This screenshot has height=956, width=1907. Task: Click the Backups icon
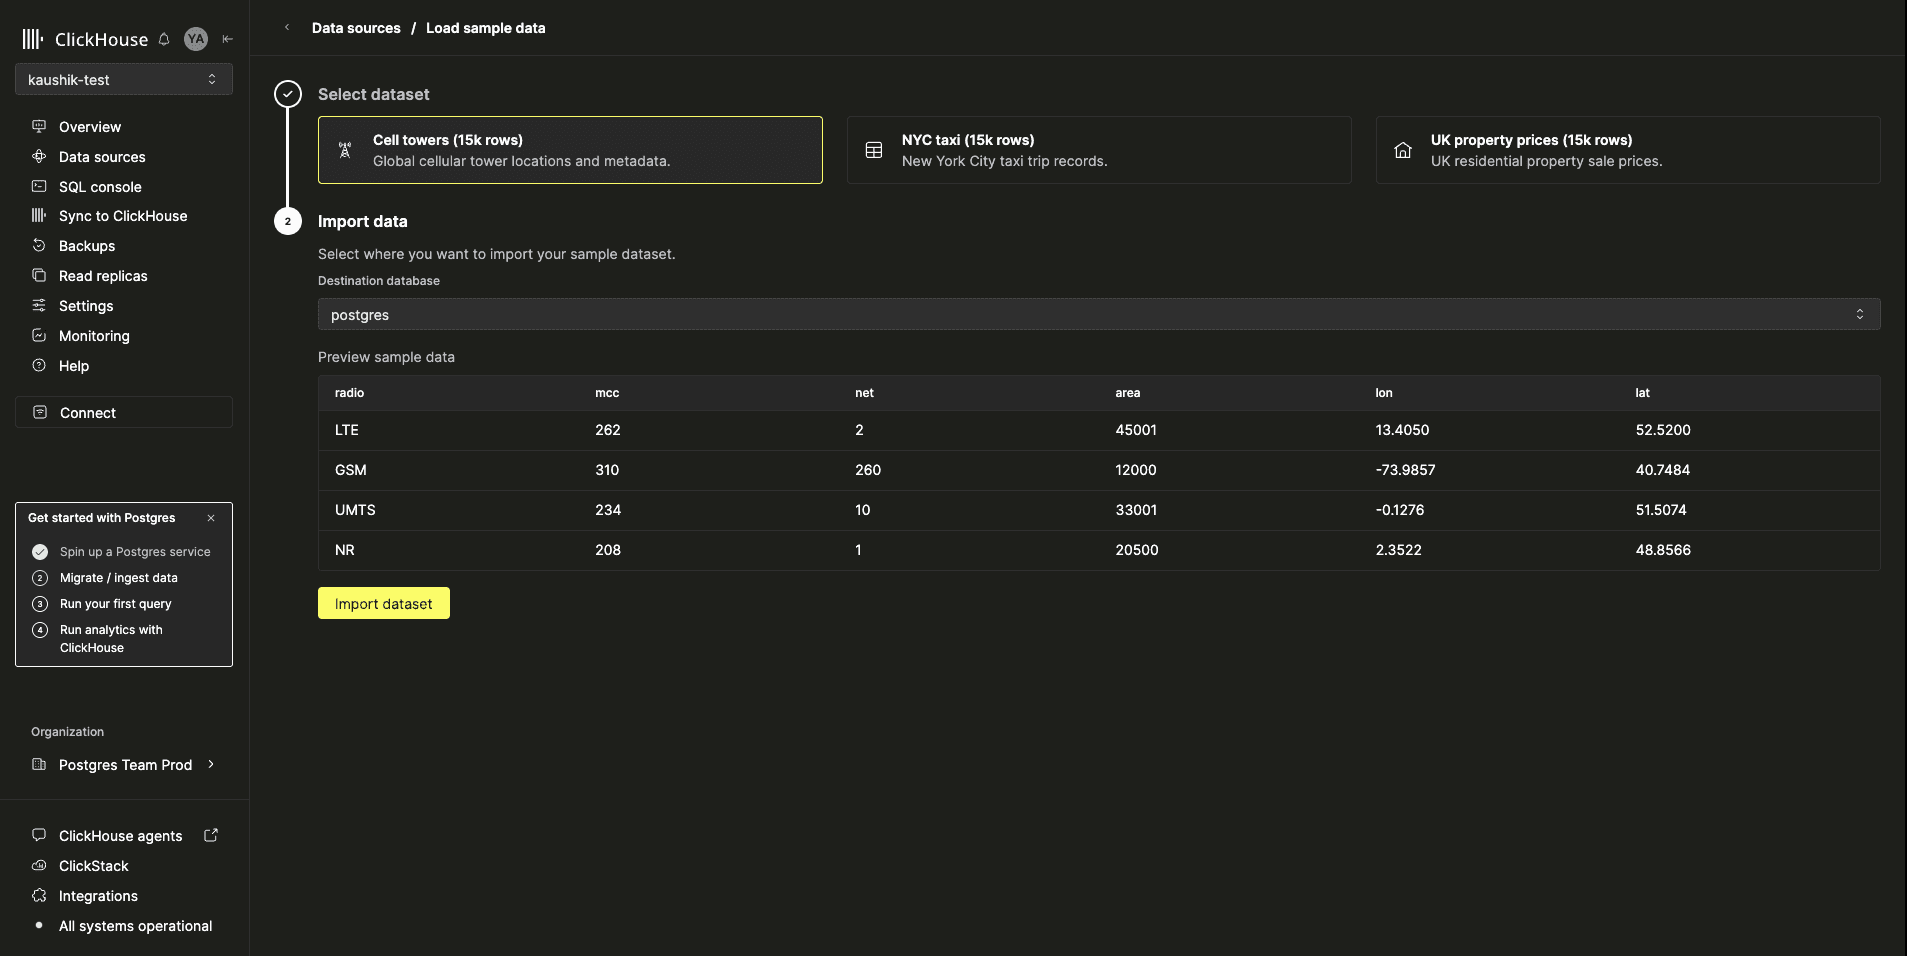point(39,246)
